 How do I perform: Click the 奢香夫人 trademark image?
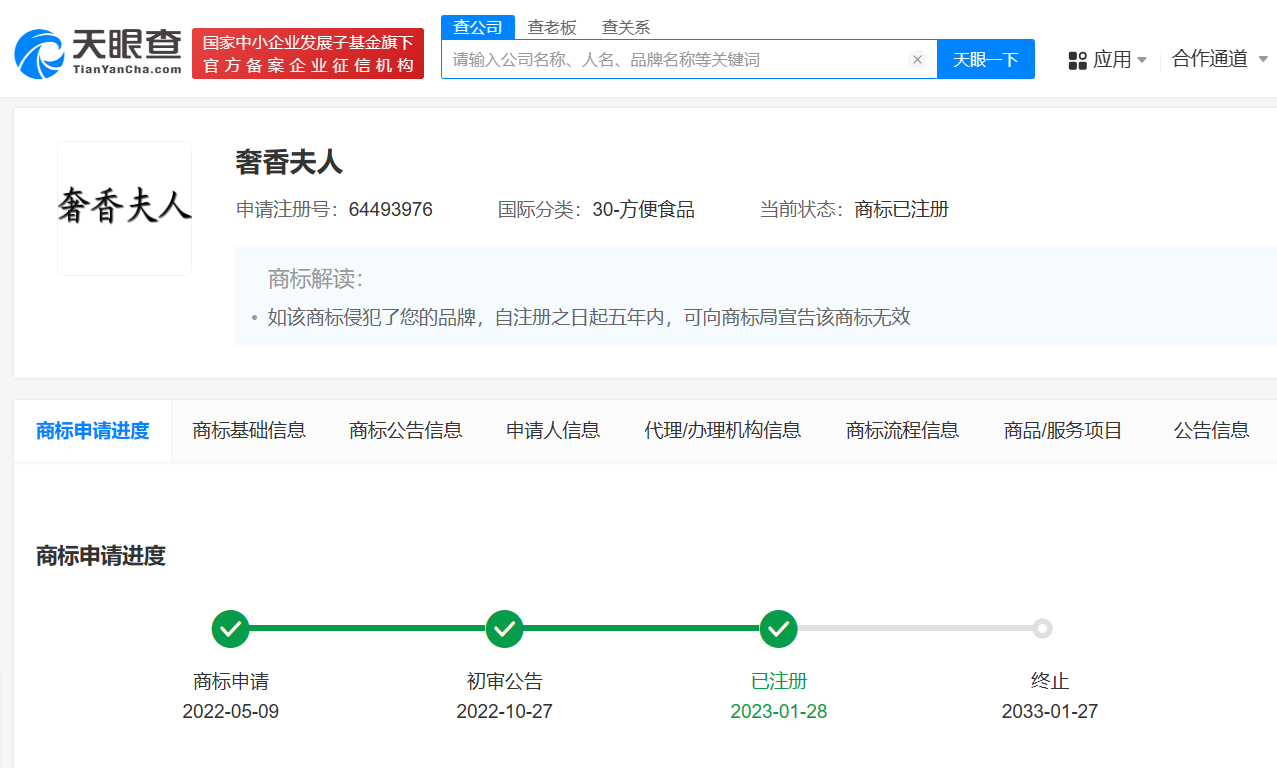tap(124, 208)
